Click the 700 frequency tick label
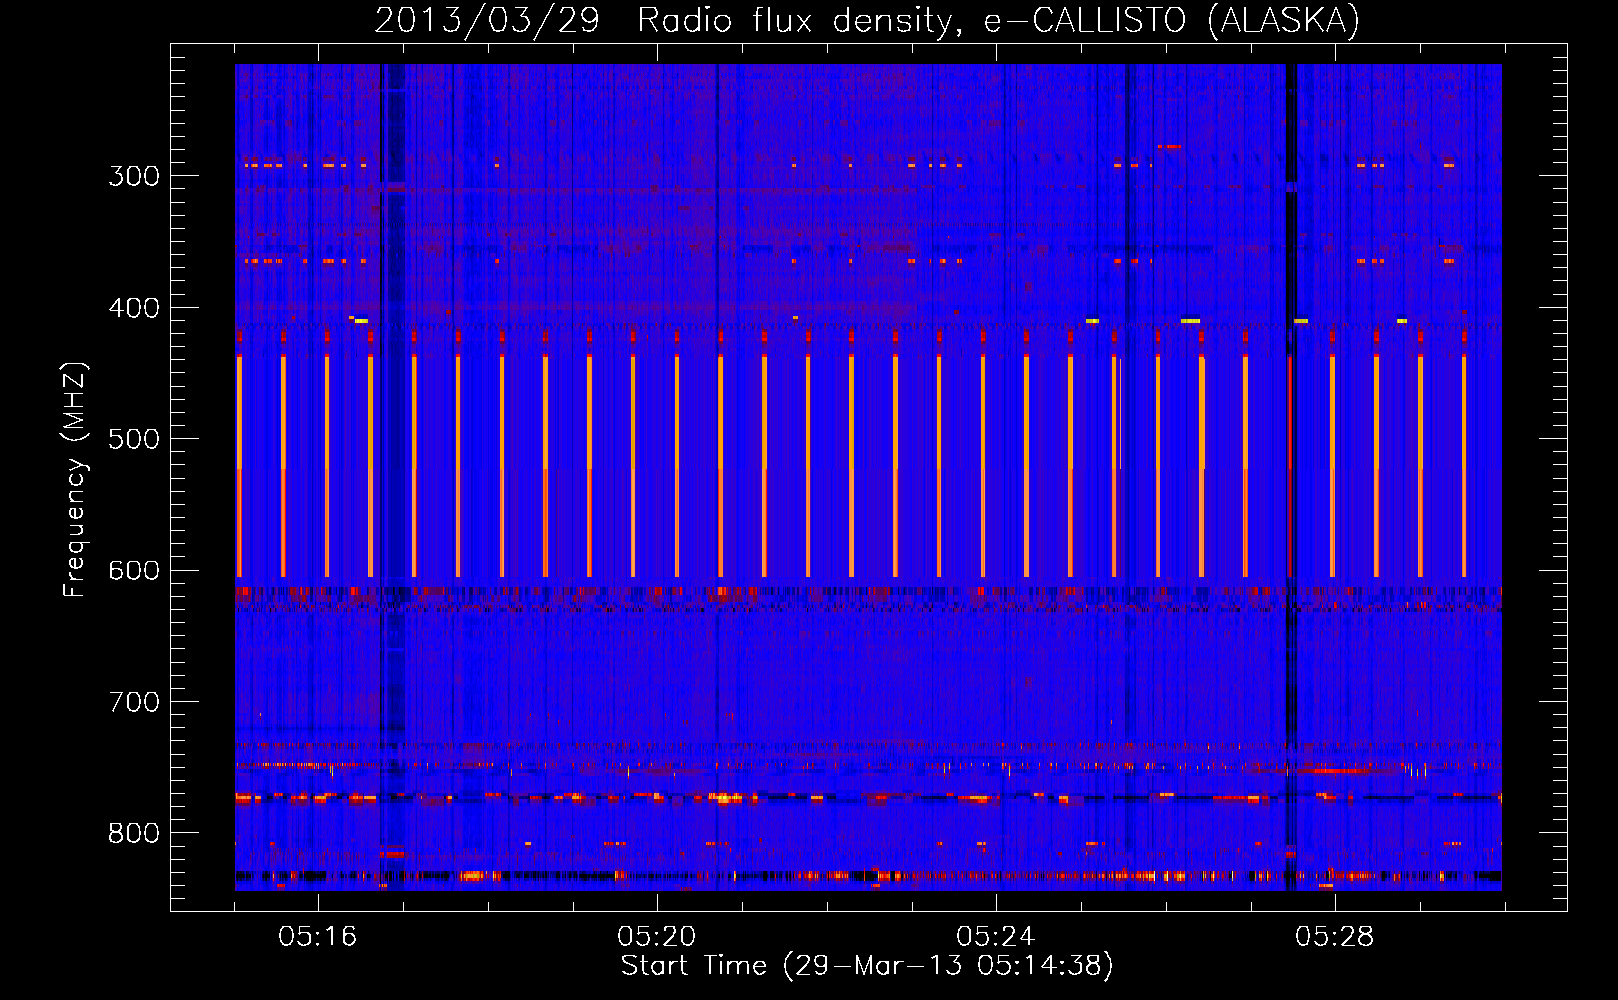This screenshot has height=1000, width=1618. pos(134,702)
